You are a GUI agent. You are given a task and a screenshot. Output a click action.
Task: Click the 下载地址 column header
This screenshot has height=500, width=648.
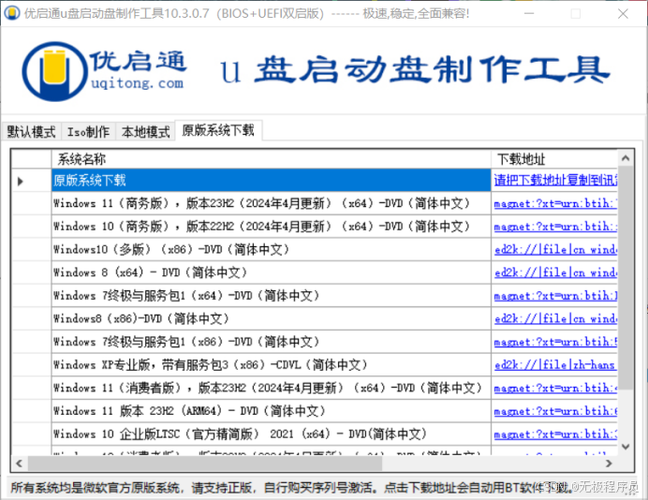click(x=554, y=159)
